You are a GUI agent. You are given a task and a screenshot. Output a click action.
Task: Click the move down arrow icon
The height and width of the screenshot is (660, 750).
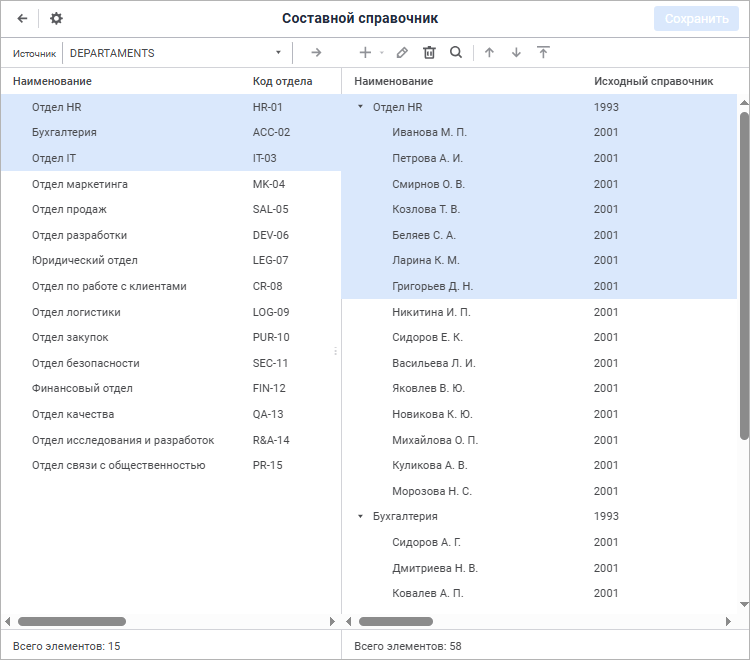pyautogui.click(x=516, y=53)
